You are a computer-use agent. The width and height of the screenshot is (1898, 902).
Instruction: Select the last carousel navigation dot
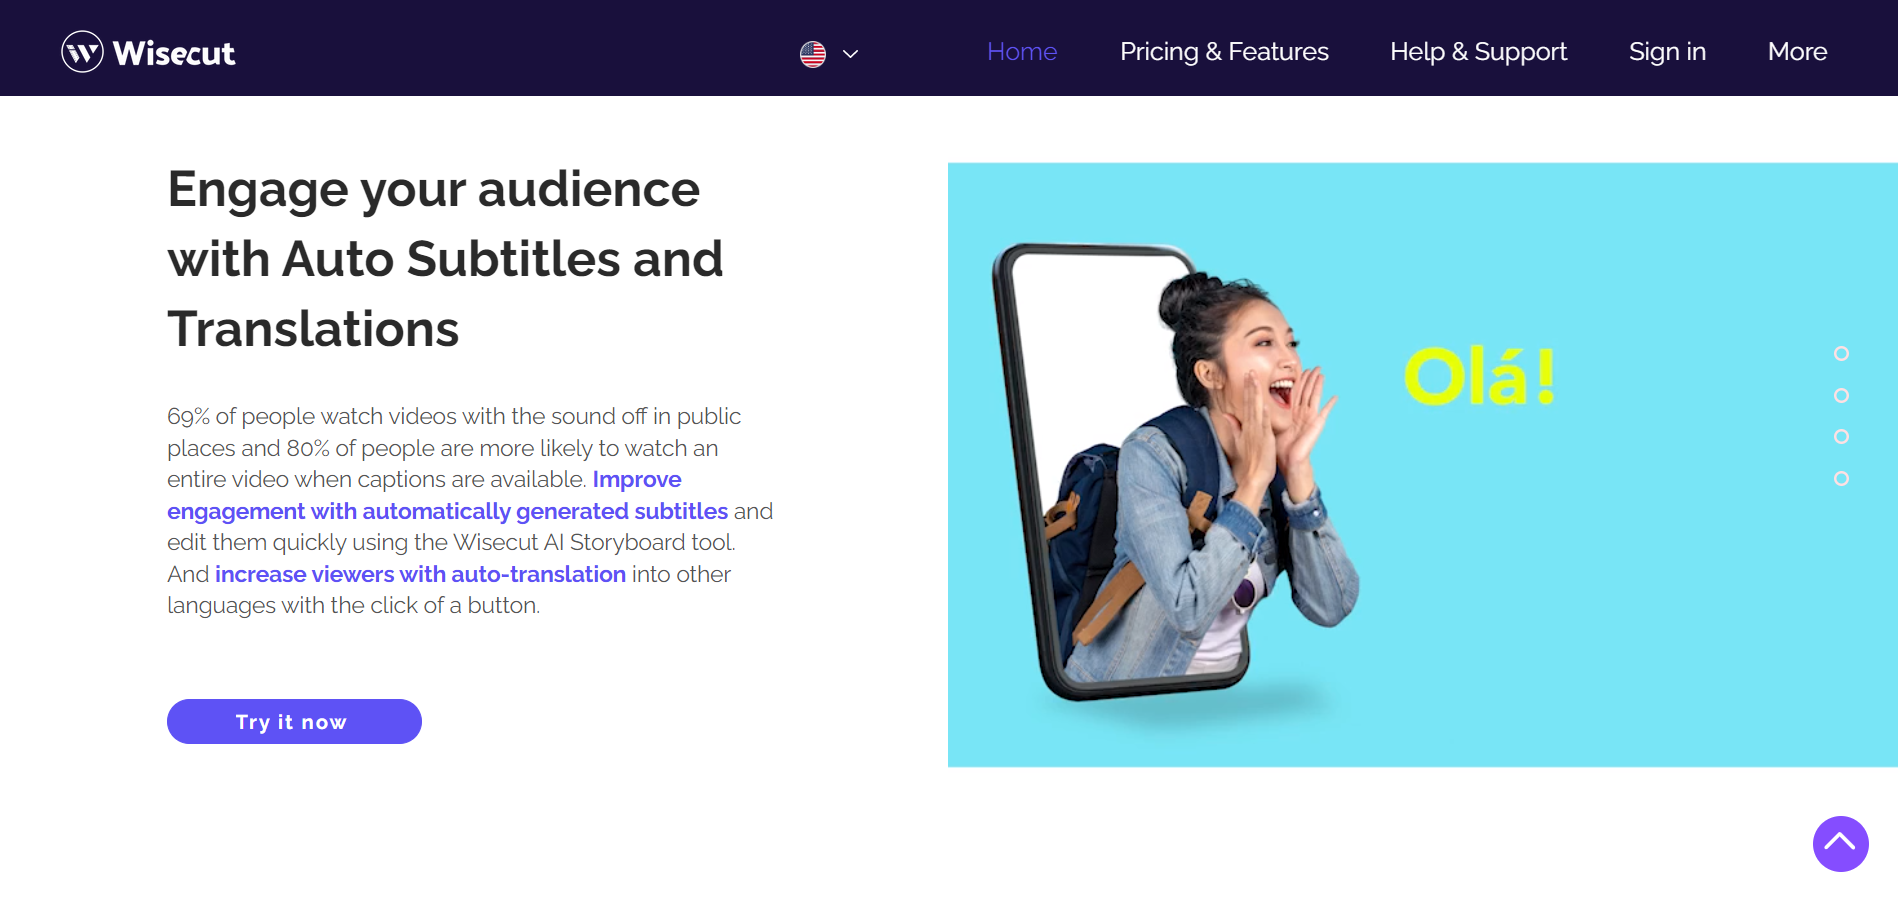click(x=1841, y=478)
